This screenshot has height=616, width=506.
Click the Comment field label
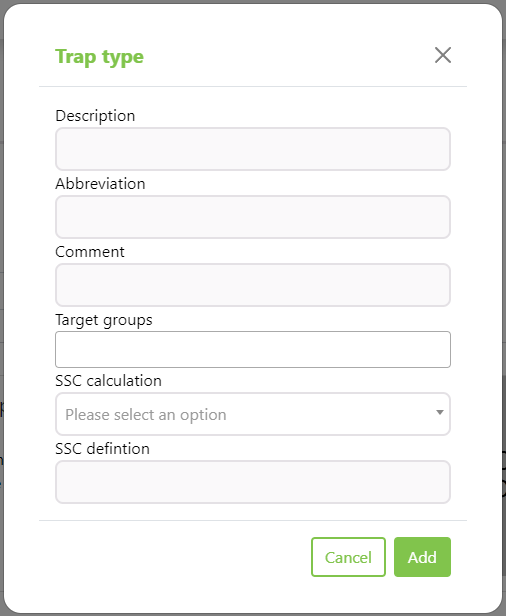click(90, 252)
